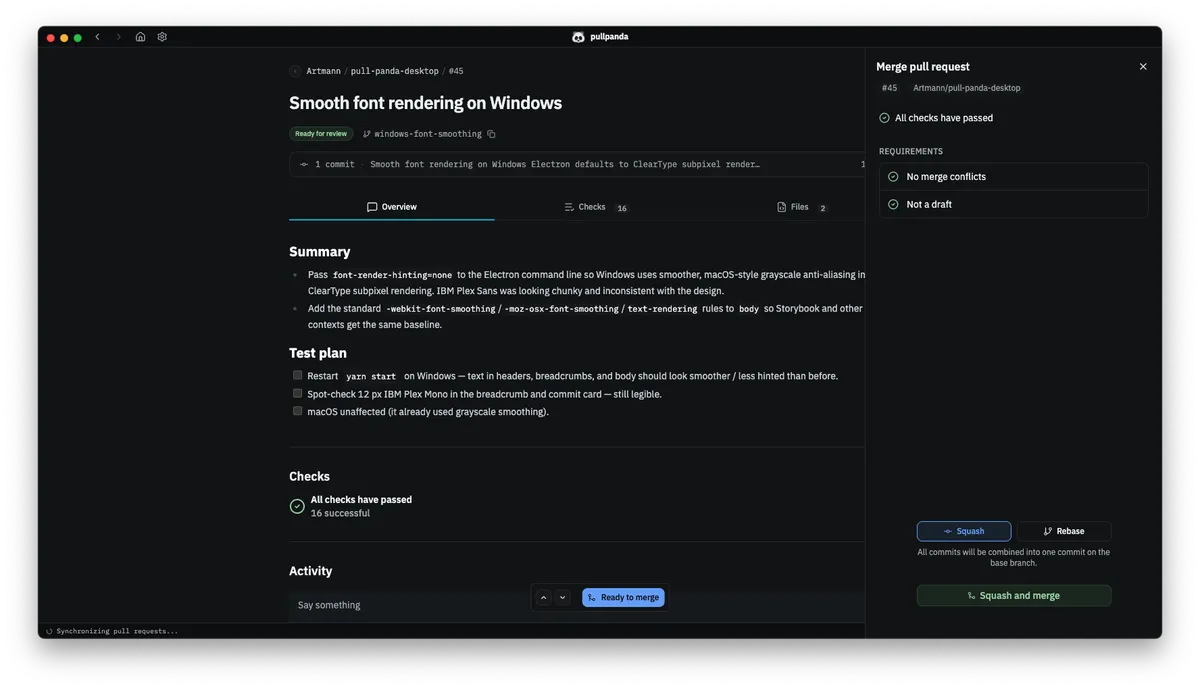
Task: Navigate back with the left arrow
Action: pos(97,37)
